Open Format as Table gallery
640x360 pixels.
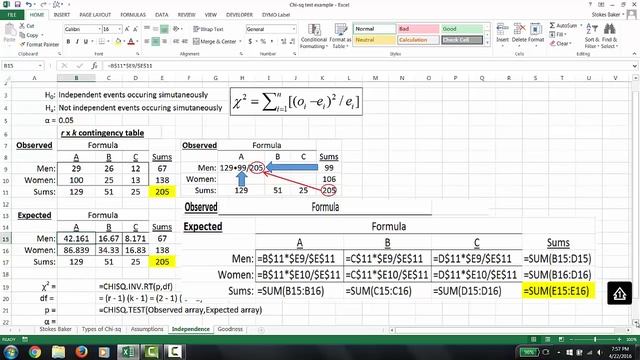[340, 36]
